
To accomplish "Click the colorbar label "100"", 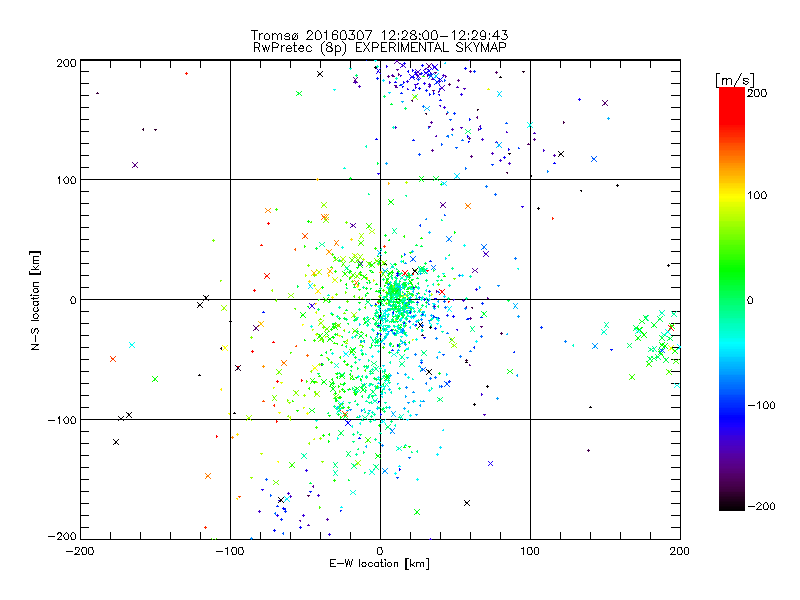I will [x=757, y=195].
